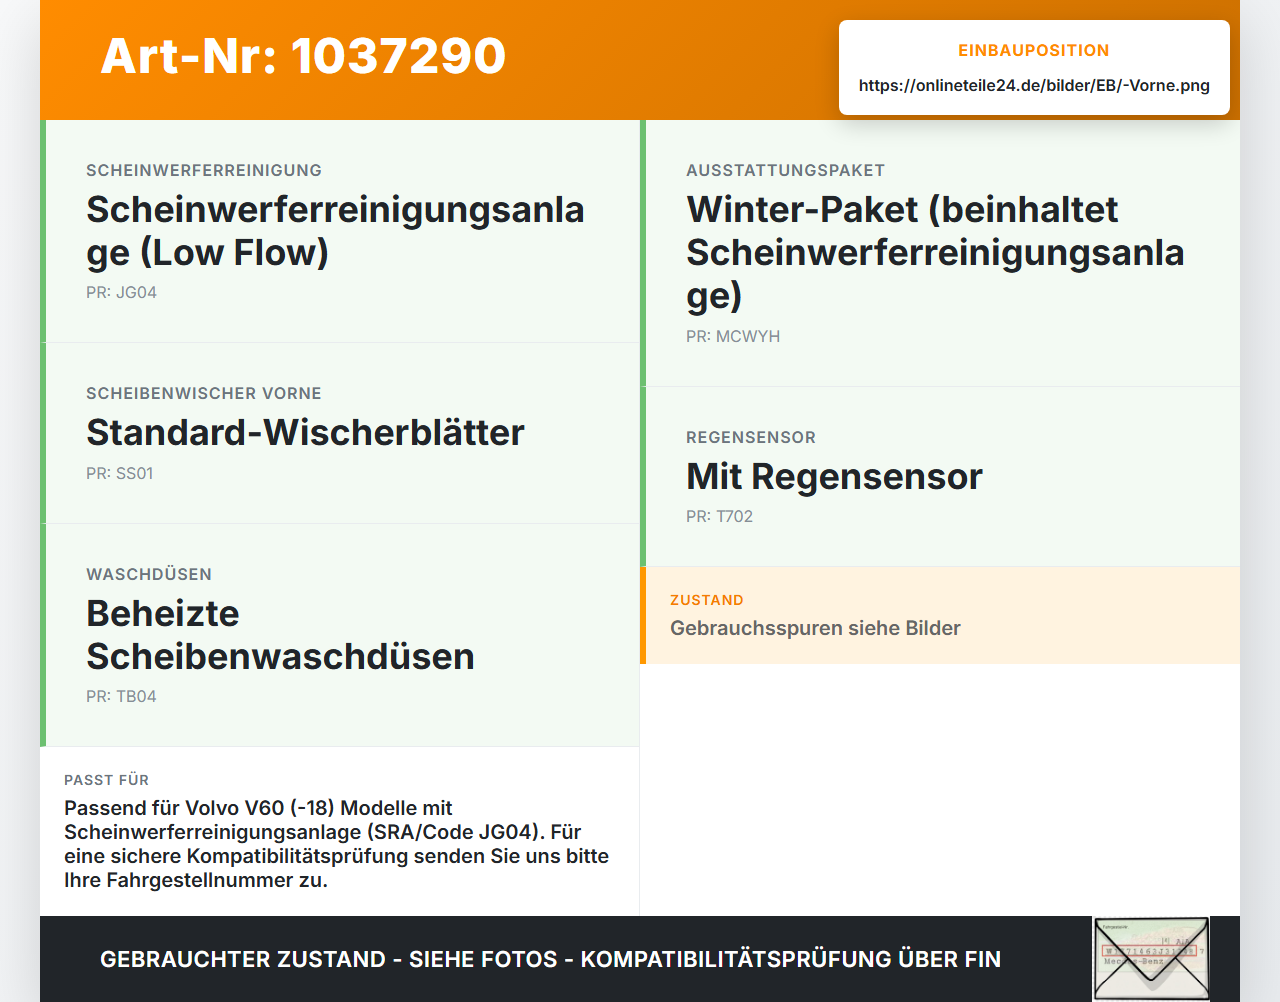Click the PR: JG04 code

click(x=121, y=292)
